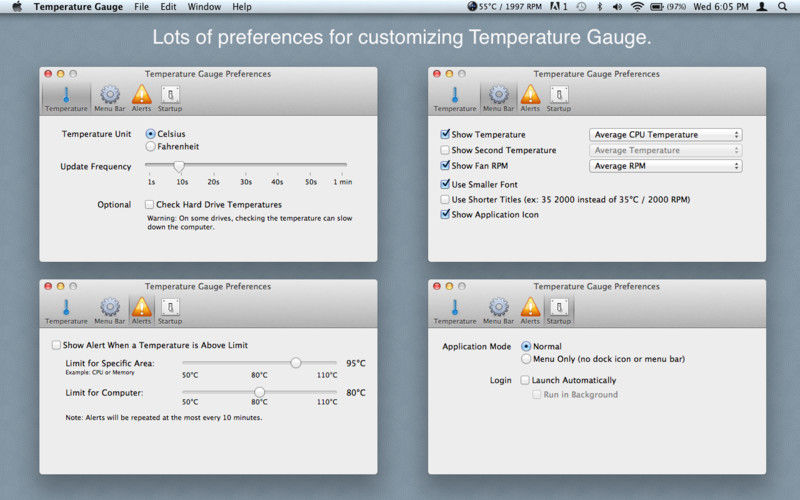Screen dimensions: 800x500
Task: Select Alerts warning icon in bottom-left window
Action: (x=141, y=307)
